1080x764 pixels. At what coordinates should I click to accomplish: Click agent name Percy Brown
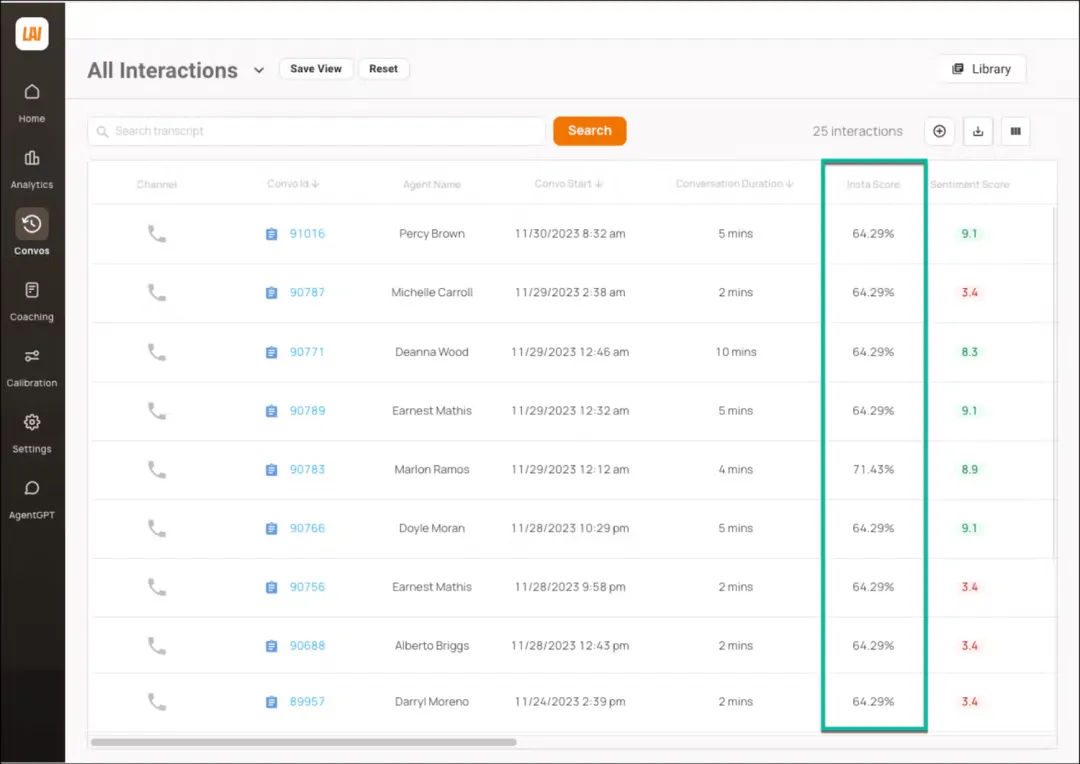(x=432, y=234)
